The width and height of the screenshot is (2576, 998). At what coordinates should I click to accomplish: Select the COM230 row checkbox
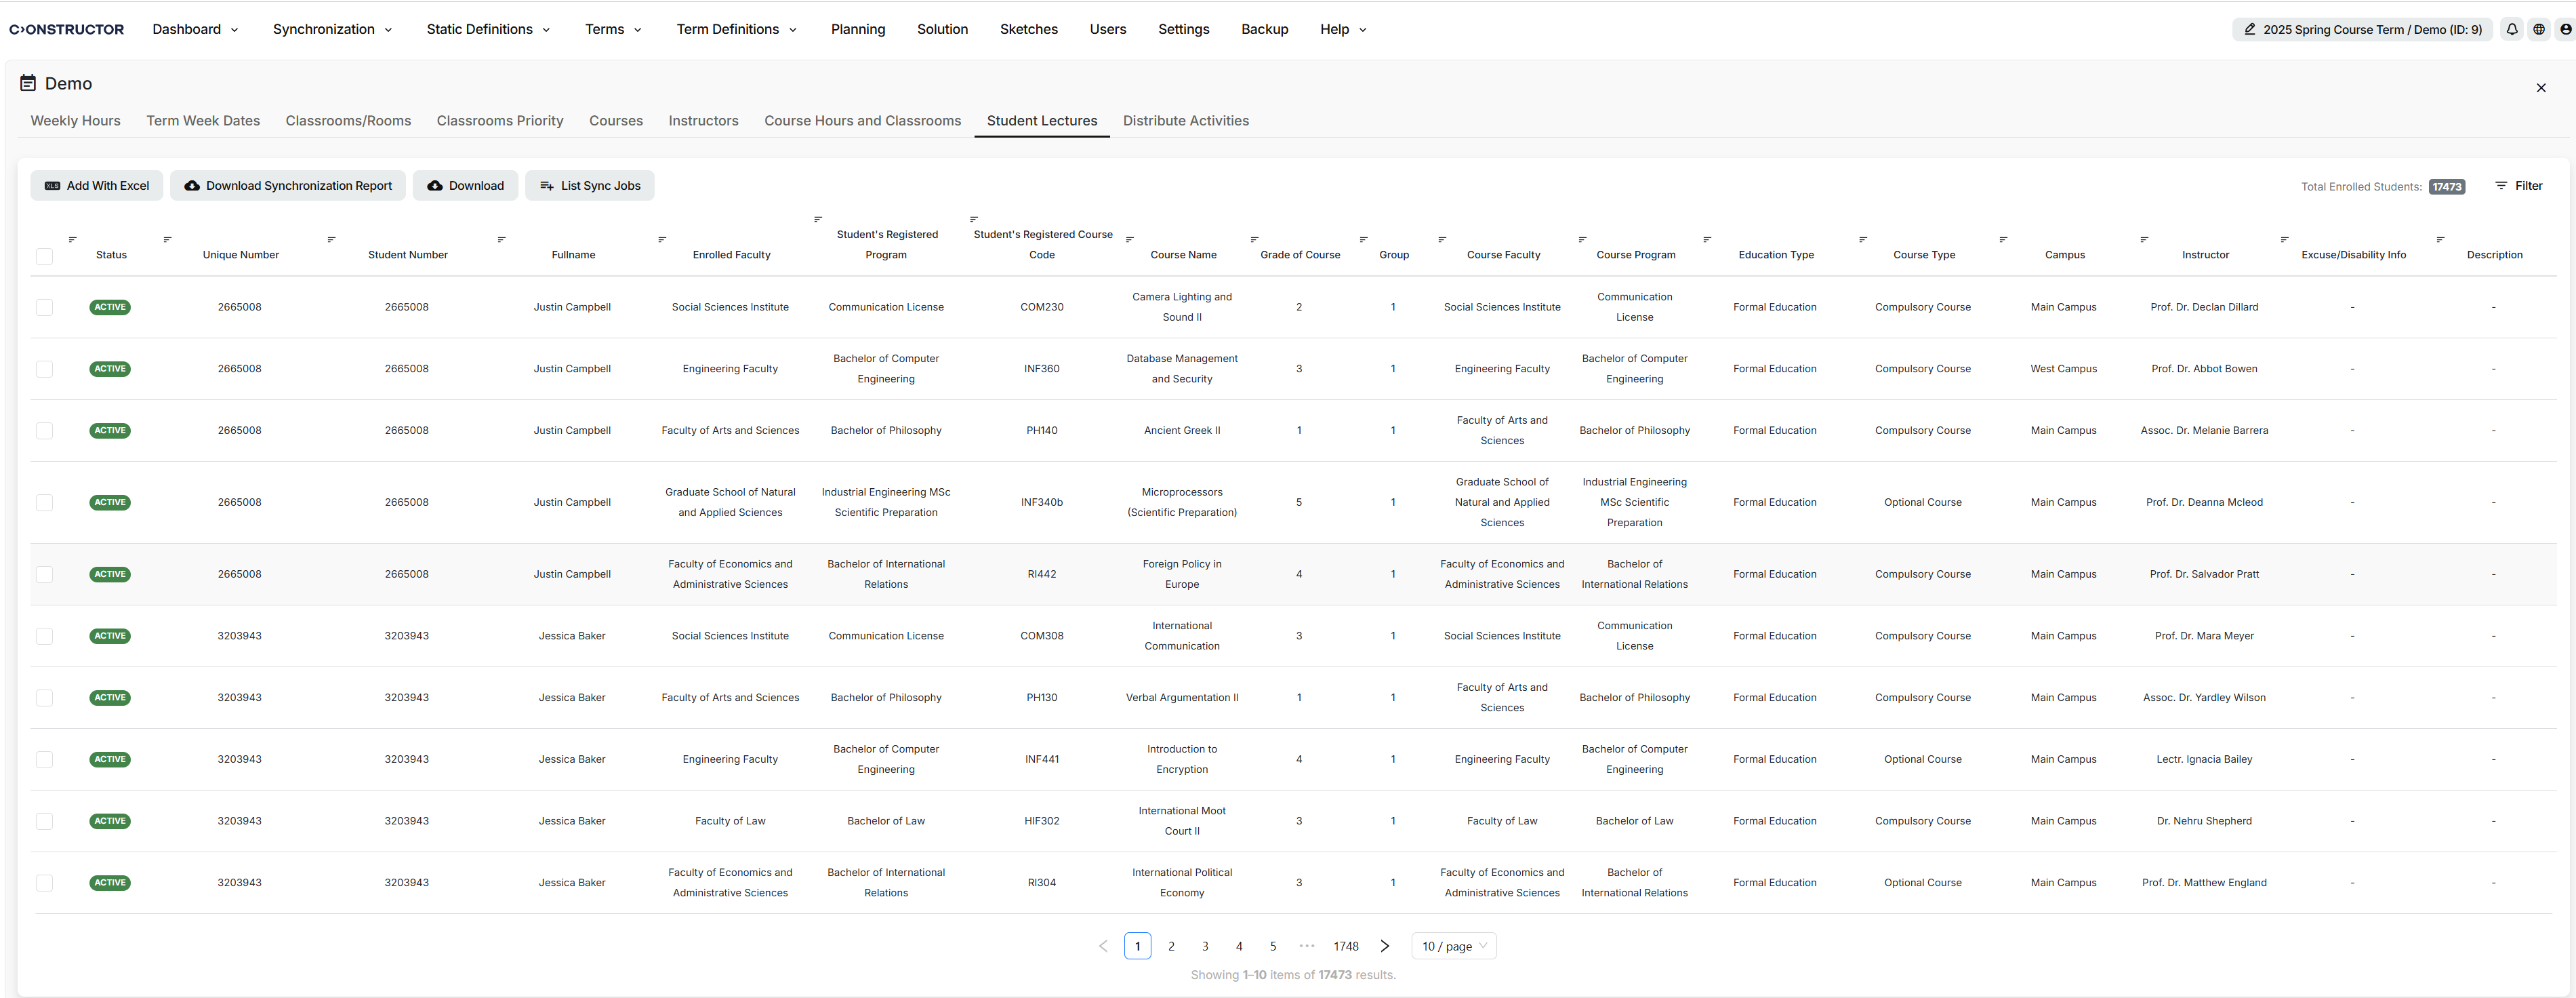coord(44,307)
